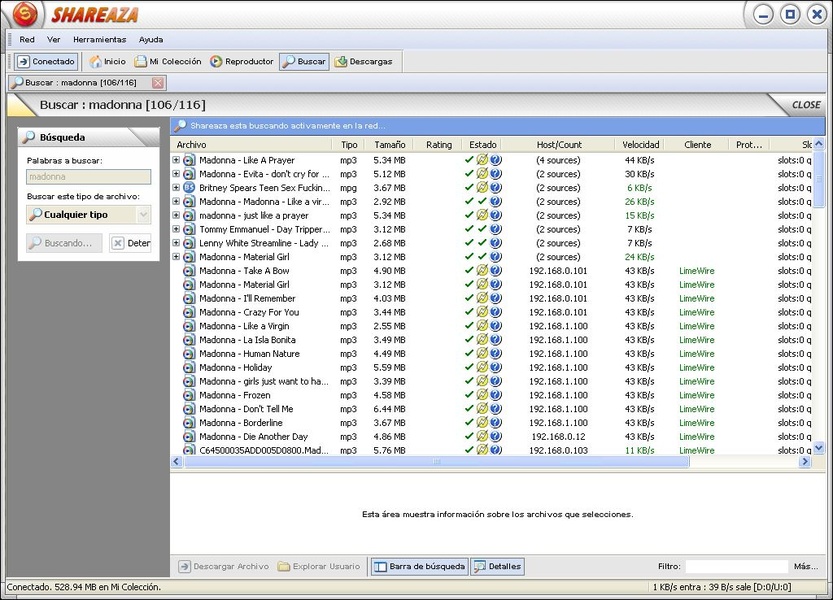Click the Buscar toolbar button
Screen dimensions: 833x600
[304, 62]
